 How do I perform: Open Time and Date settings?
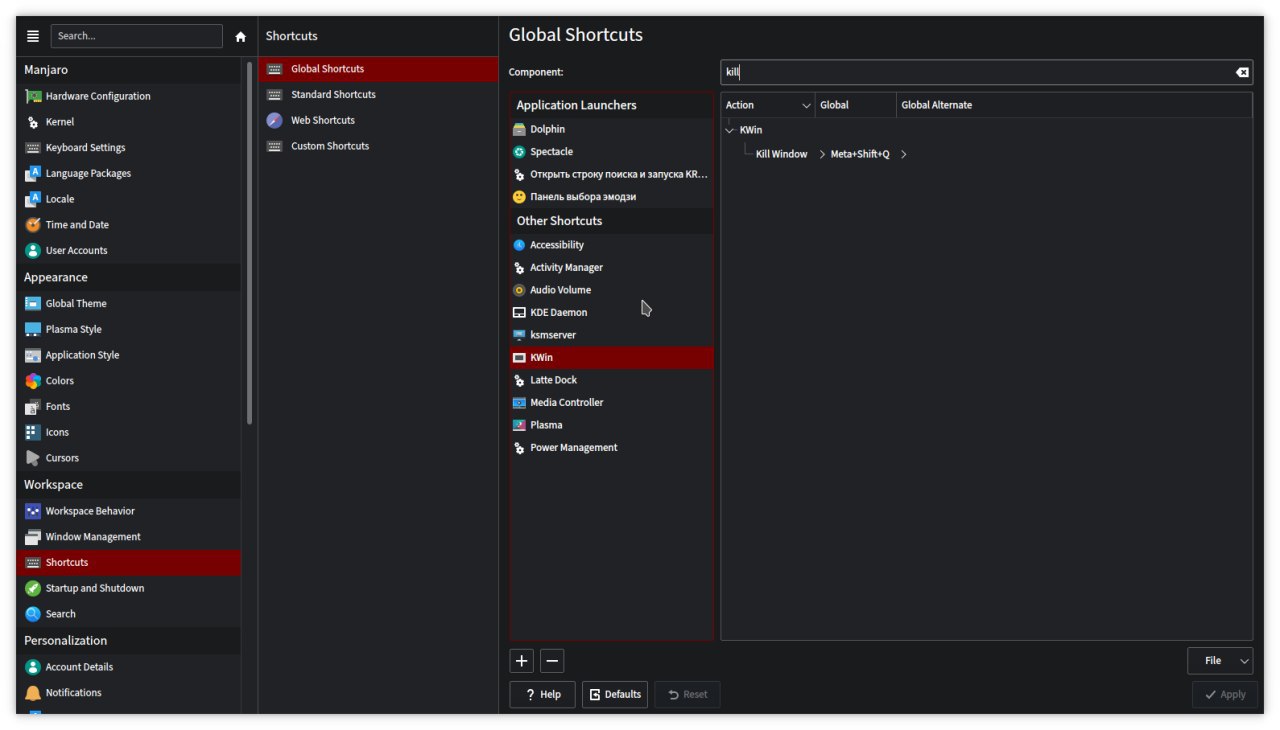[x=128, y=225]
